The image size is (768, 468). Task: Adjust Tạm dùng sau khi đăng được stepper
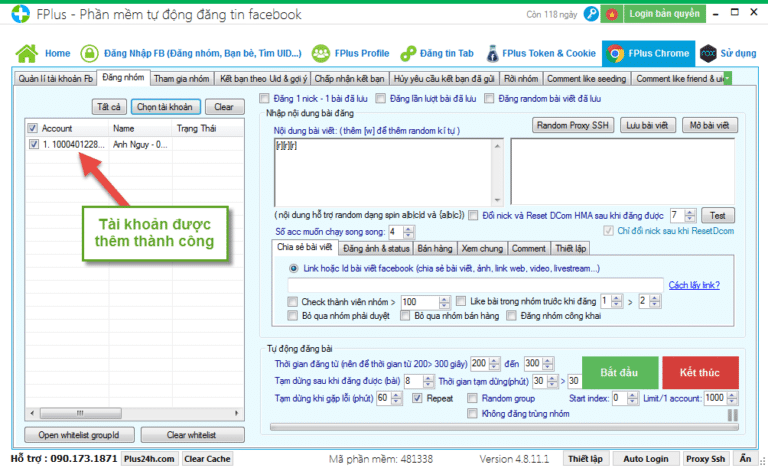click(x=428, y=381)
